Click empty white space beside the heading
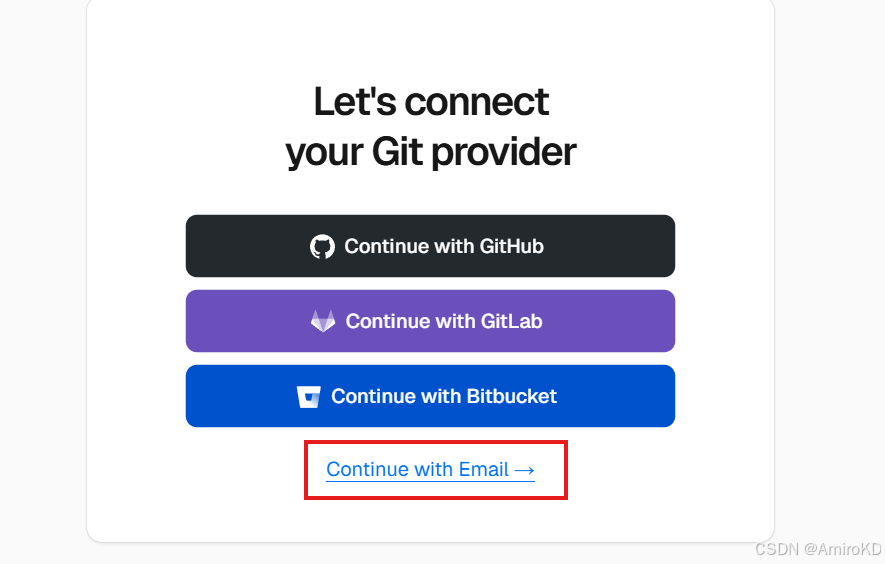Screen dimensions: 885x564 [x=680, y=120]
